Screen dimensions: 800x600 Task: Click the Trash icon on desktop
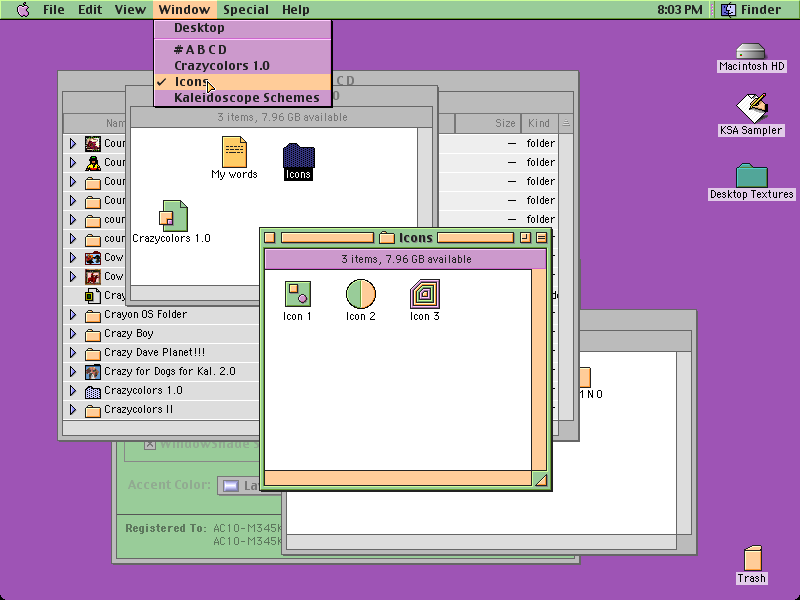[752, 558]
